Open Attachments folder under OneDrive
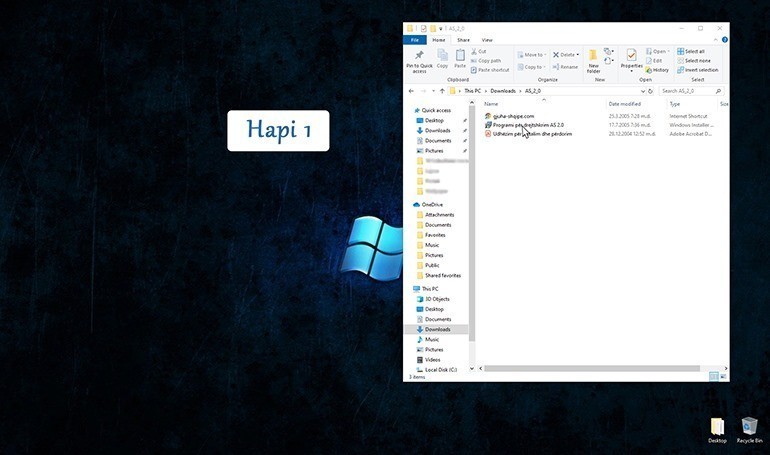This screenshot has width=770, height=455. pyautogui.click(x=436, y=214)
